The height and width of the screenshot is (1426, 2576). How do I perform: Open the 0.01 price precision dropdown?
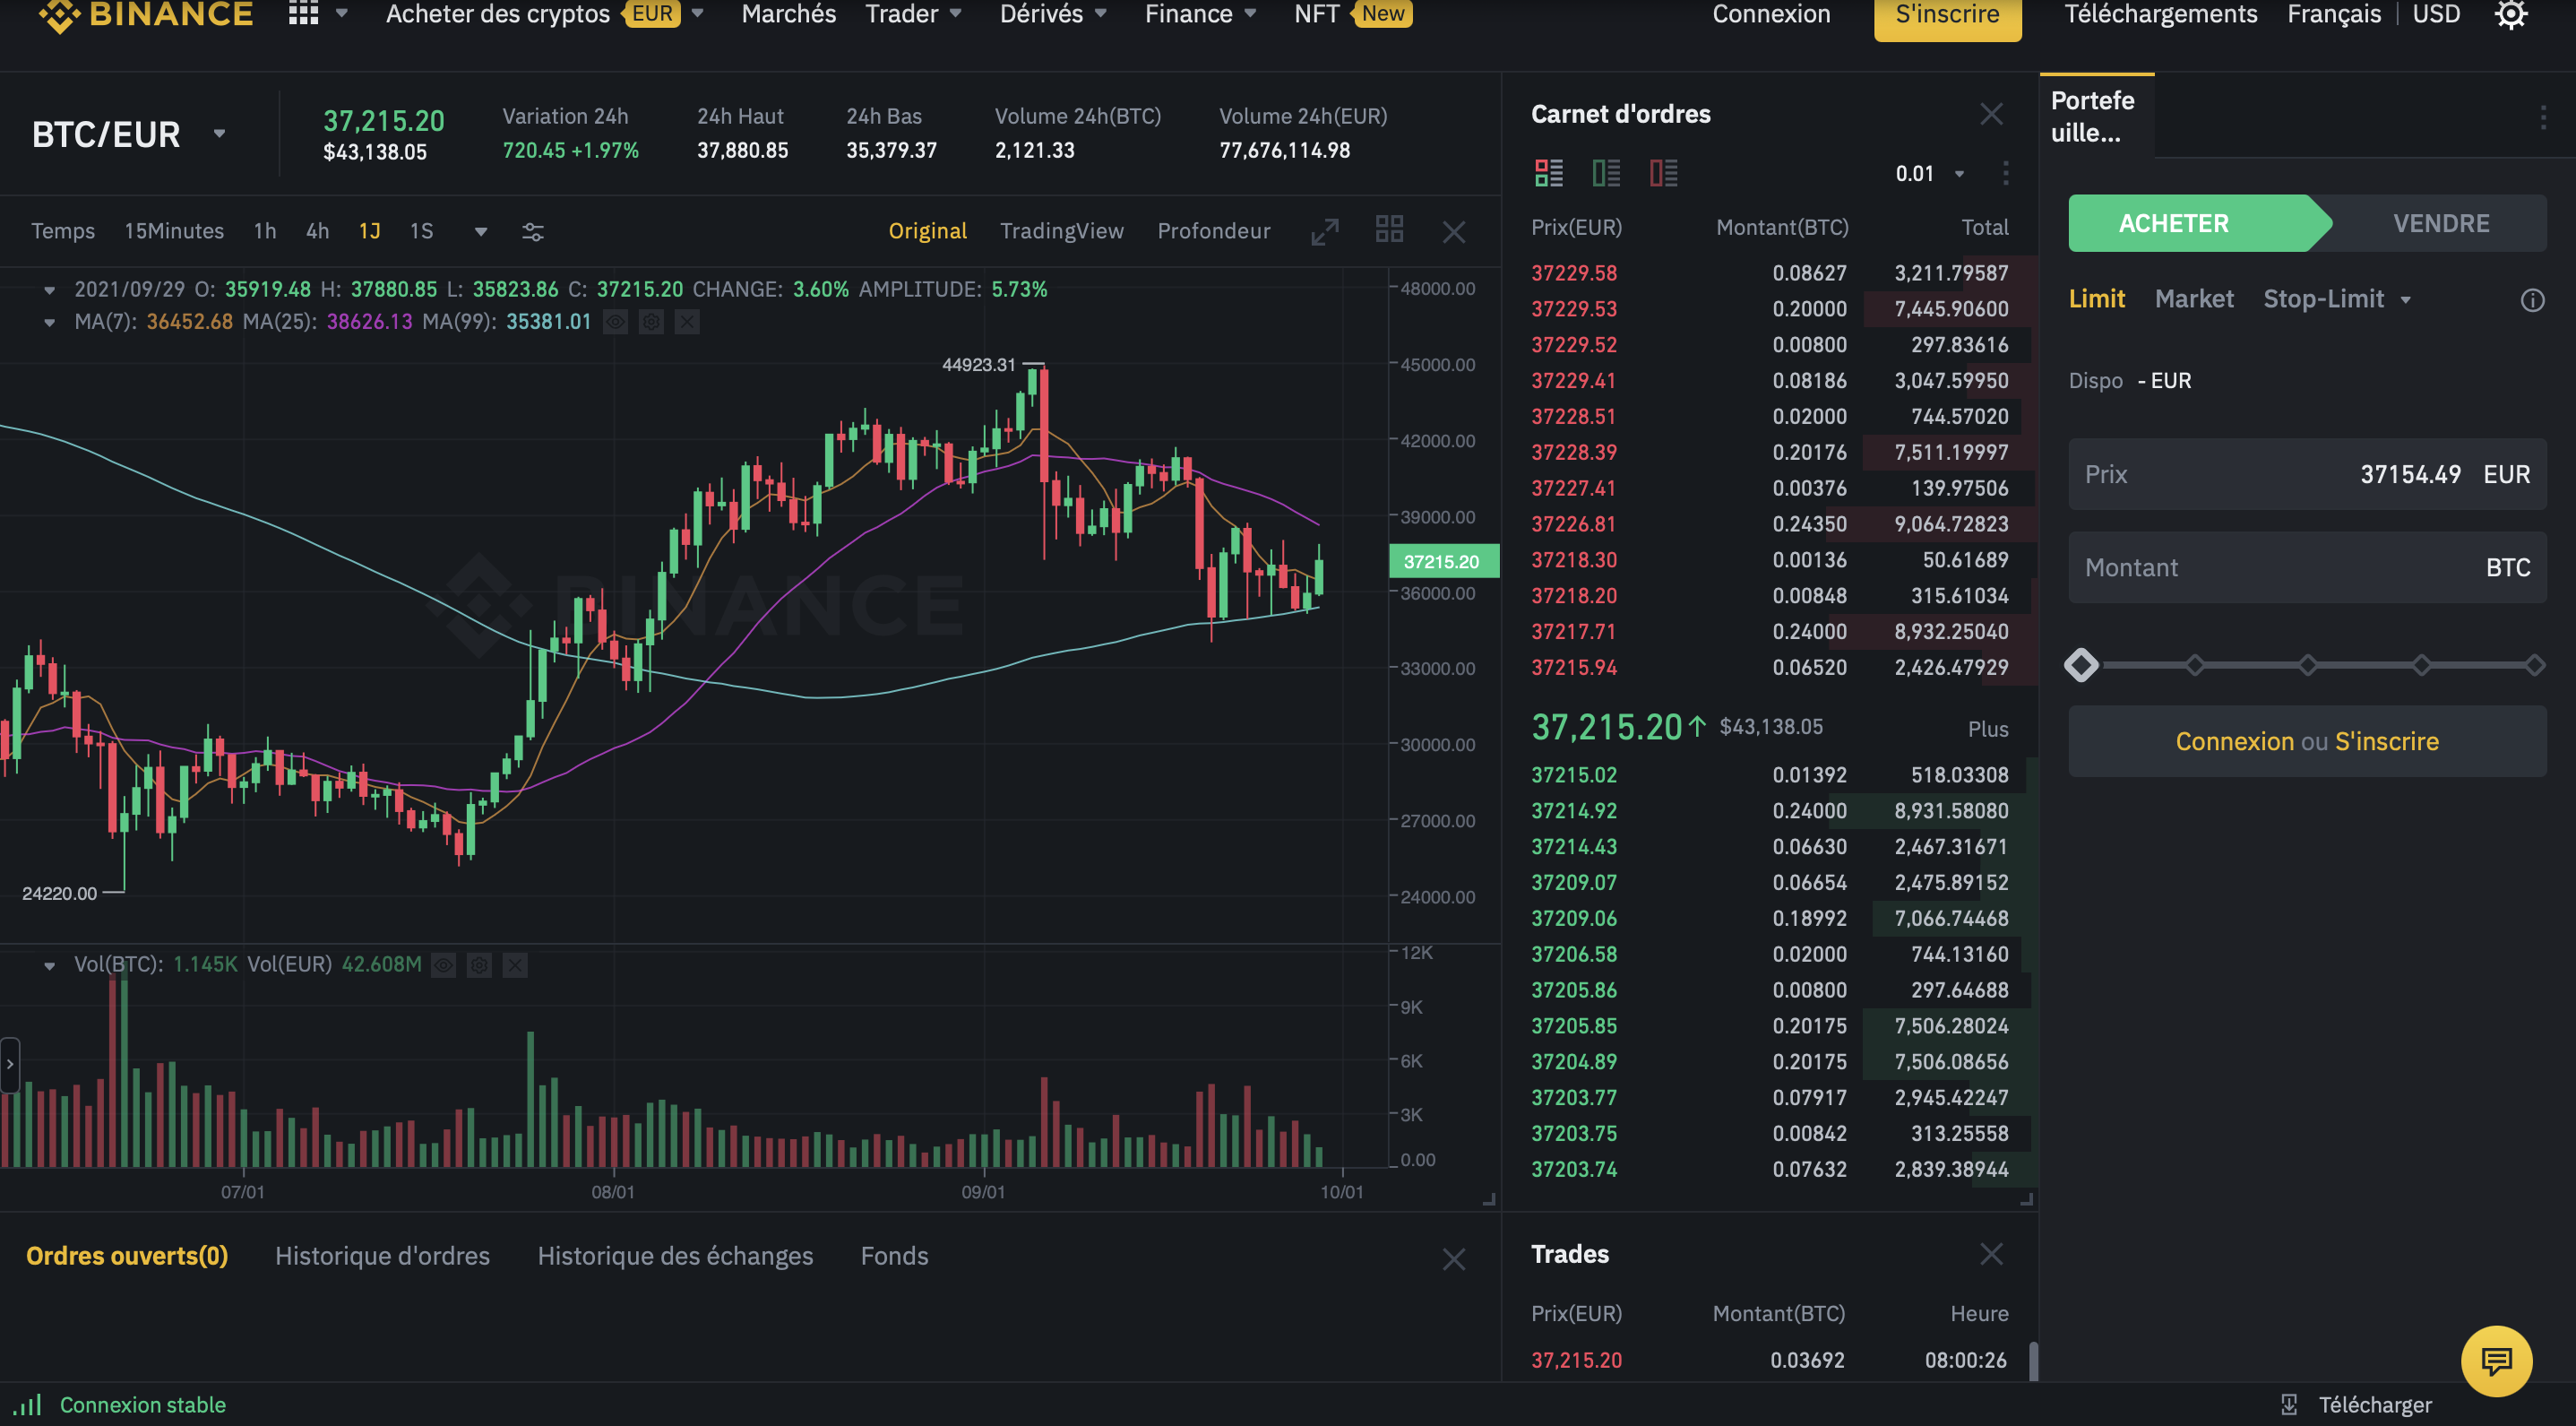click(1929, 173)
